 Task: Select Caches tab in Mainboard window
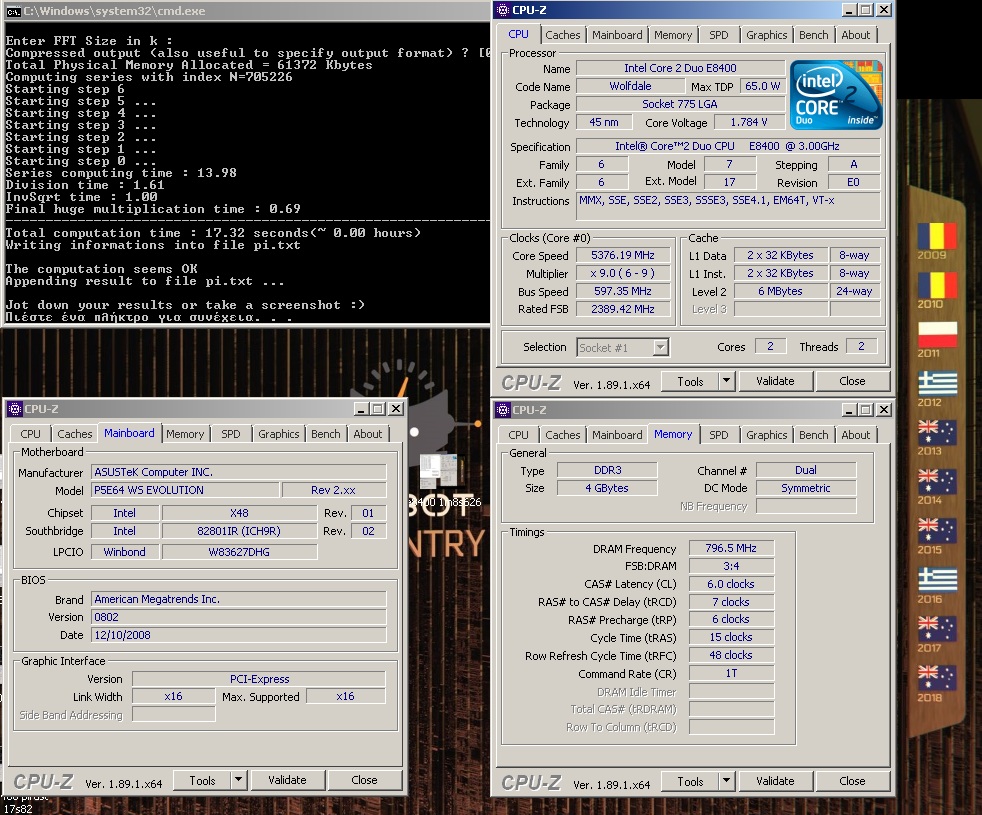pyautogui.click(x=75, y=434)
